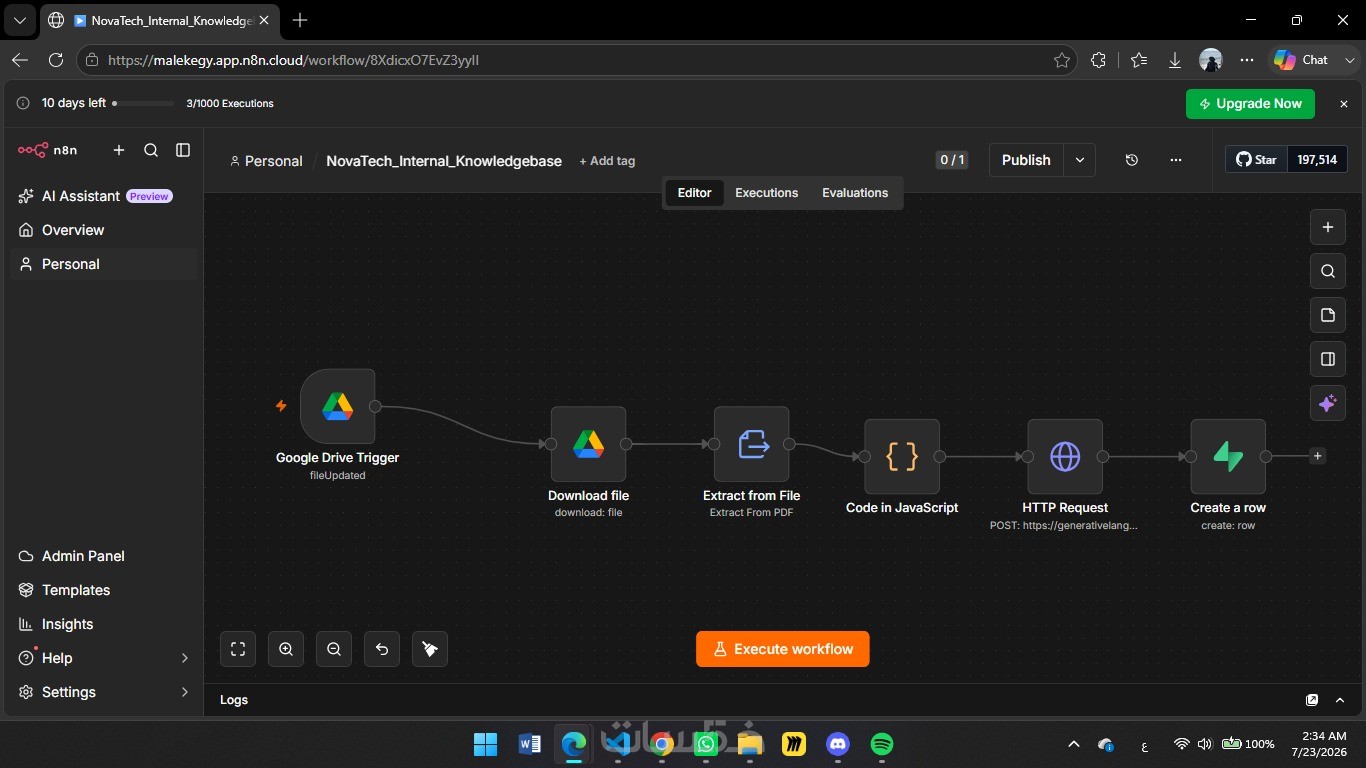Open the browser settings and more menu
This screenshot has width=1366, height=768.
coord(1247,60)
